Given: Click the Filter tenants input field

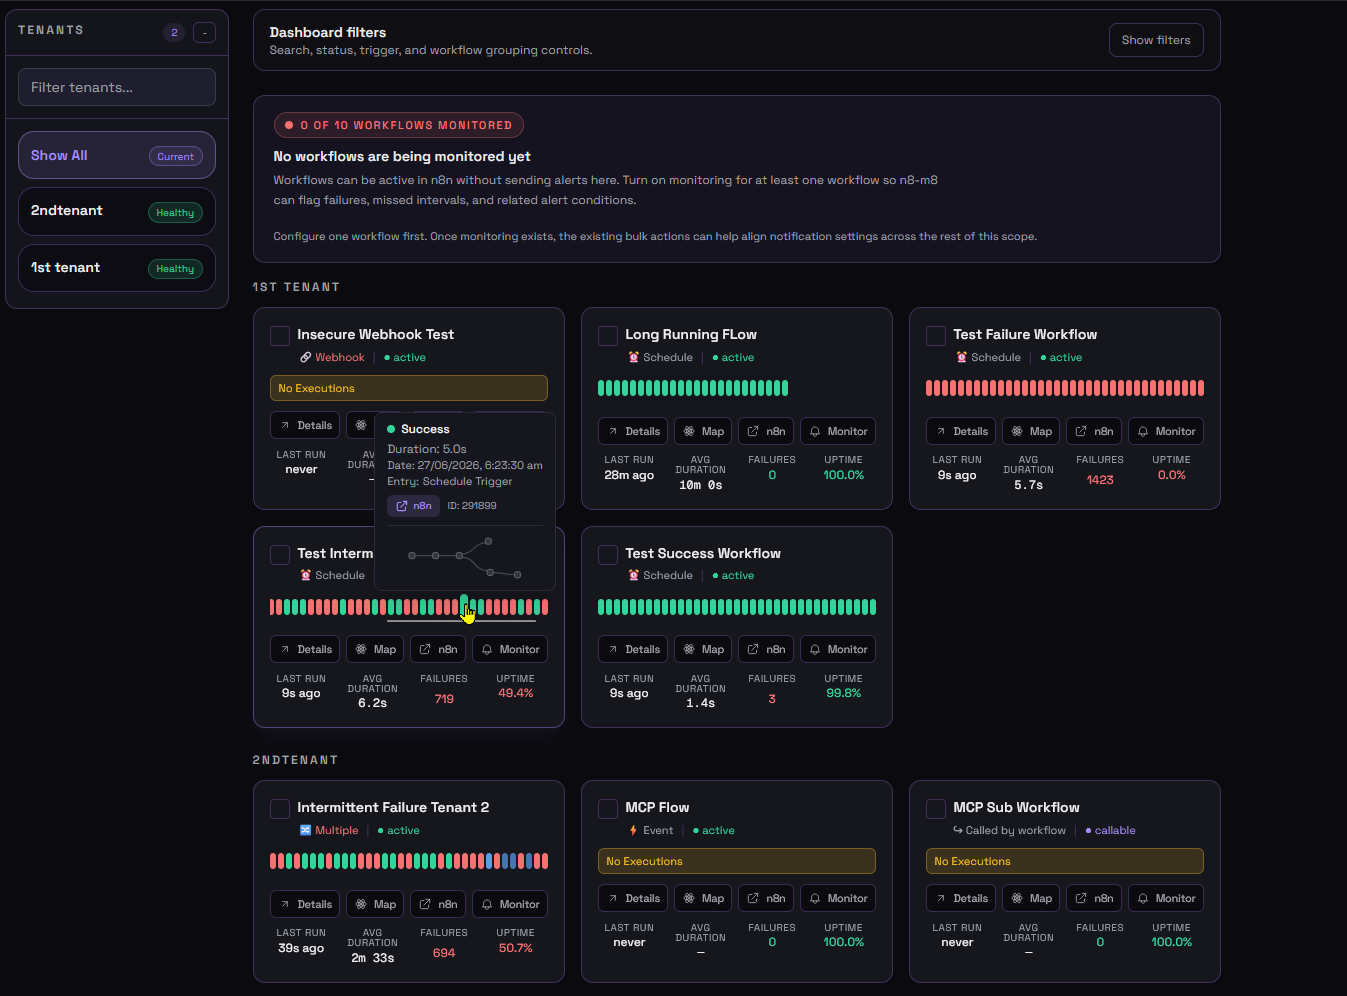Looking at the screenshot, I should [117, 87].
